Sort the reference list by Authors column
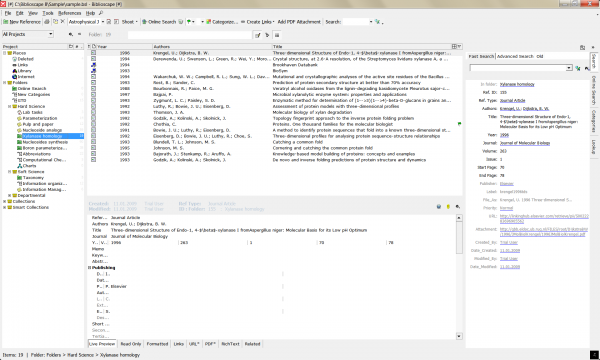Screen dimensions: 600x360 211,46
